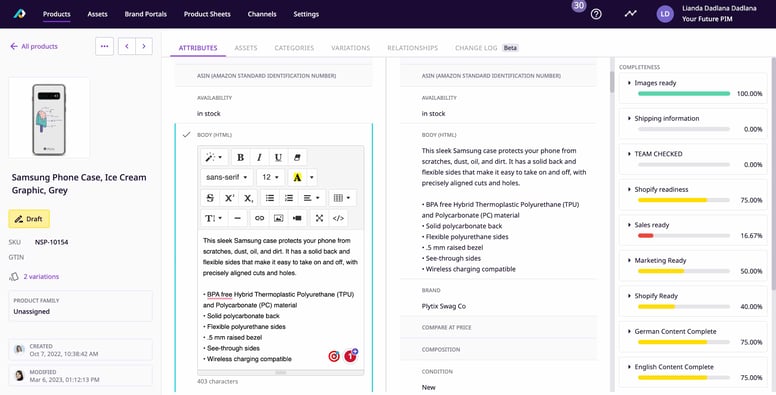Image resolution: width=776 pixels, height=395 pixels.
Task: Apply bold formatting in the Body editor
Action: point(241,157)
